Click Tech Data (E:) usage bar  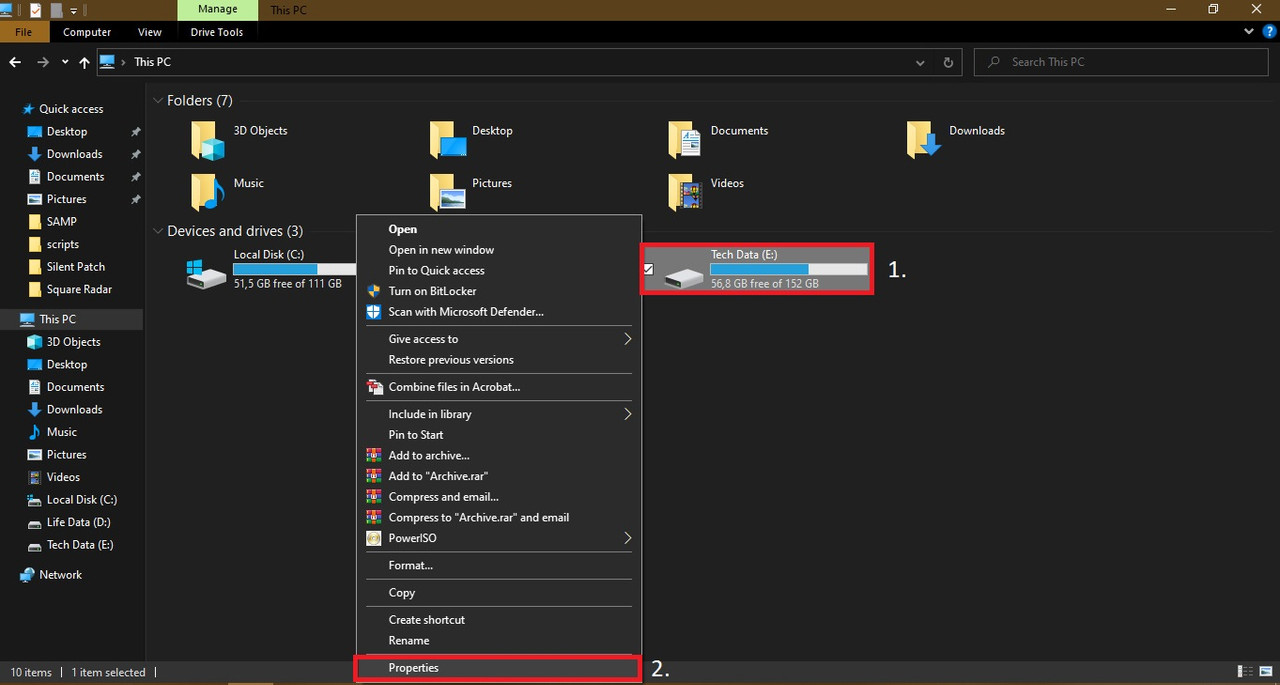[x=788, y=269]
